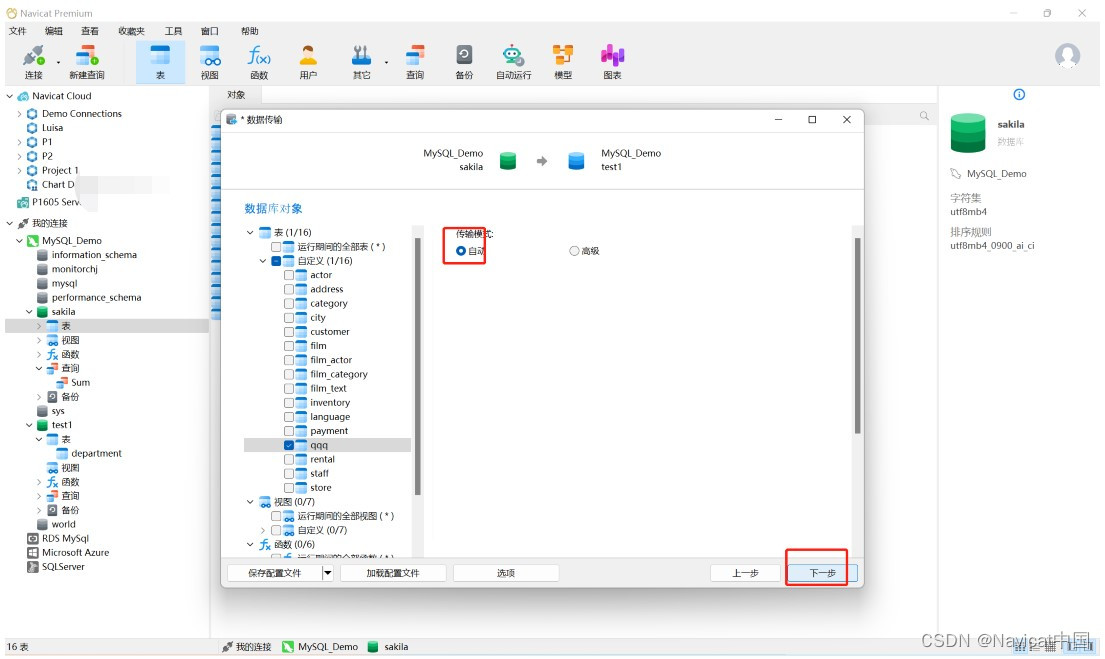1105x659 pixels.
Task: Click the Connection (连接) toolbar icon
Action: (33, 62)
